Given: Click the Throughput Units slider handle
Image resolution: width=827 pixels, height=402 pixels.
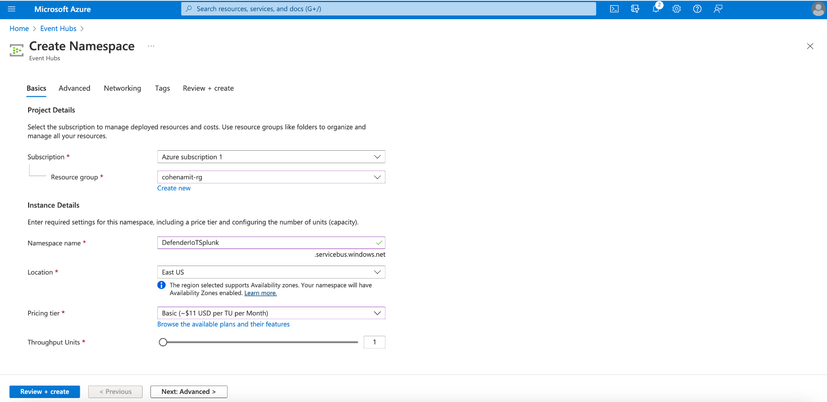Looking at the screenshot, I should (163, 342).
